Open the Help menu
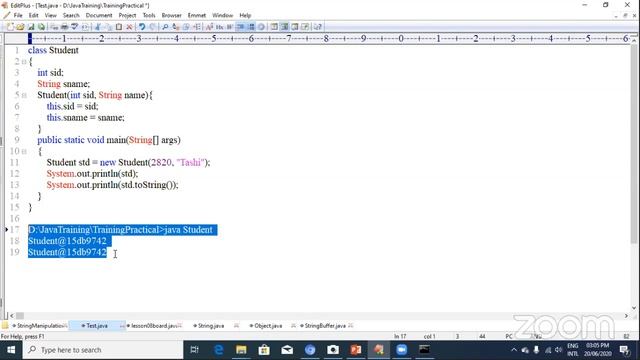This screenshot has height=360, width=640. tap(245, 16)
